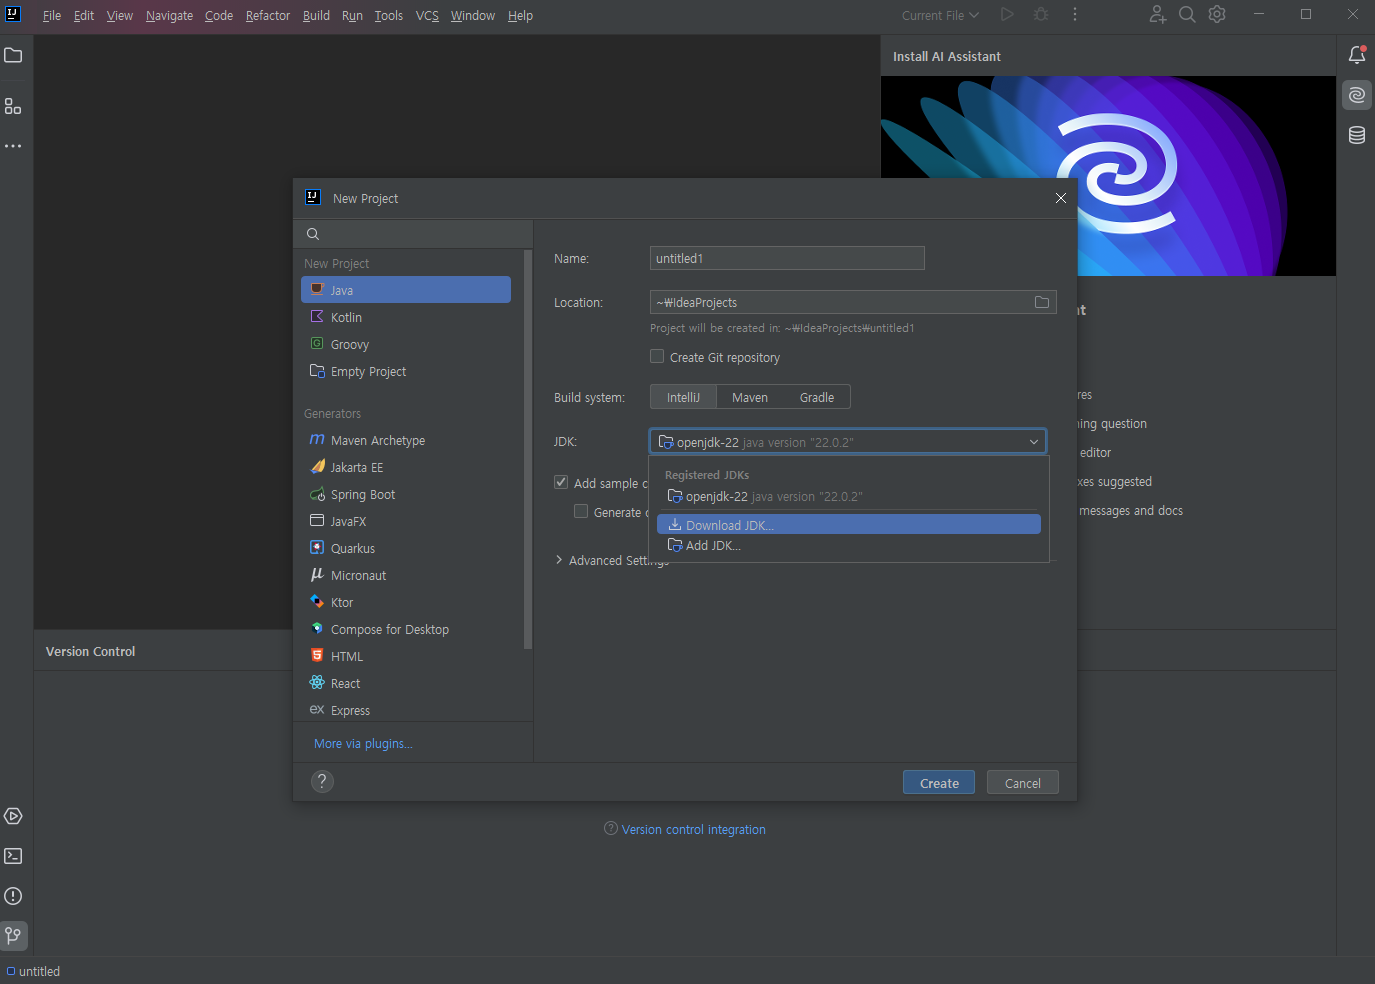This screenshot has width=1375, height=984.
Task: Click the untitled project status bar widget
Action: (34, 971)
